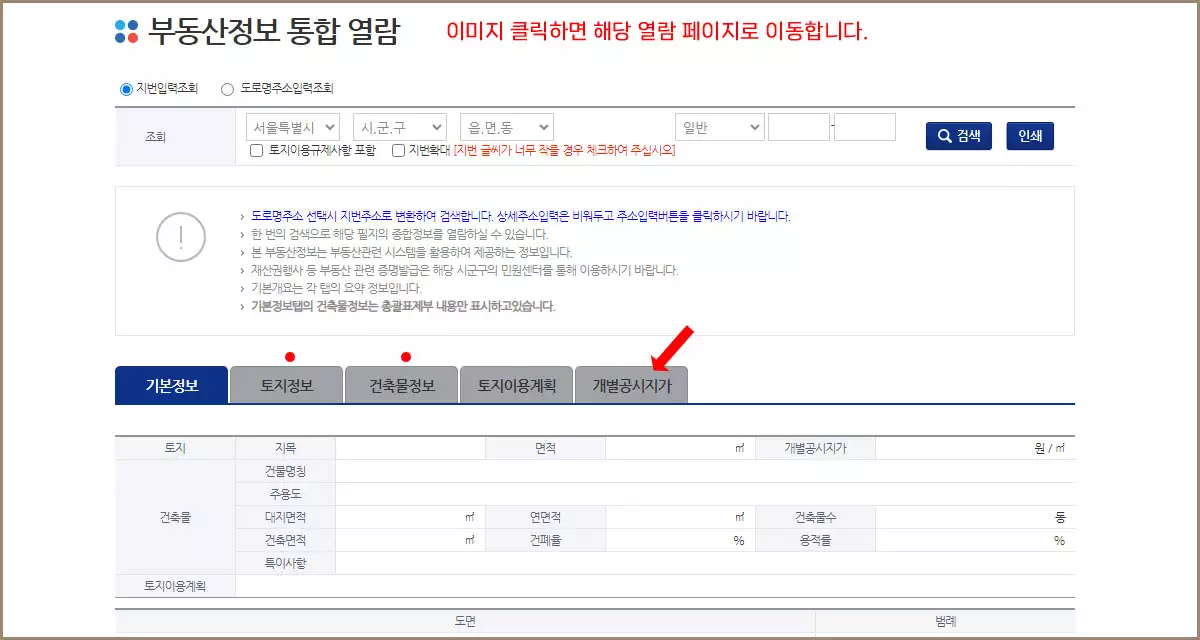The width and height of the screenshot is (1200, 640).
Task: Switch to the 건축물정보 tab
Action: (401, 384)
